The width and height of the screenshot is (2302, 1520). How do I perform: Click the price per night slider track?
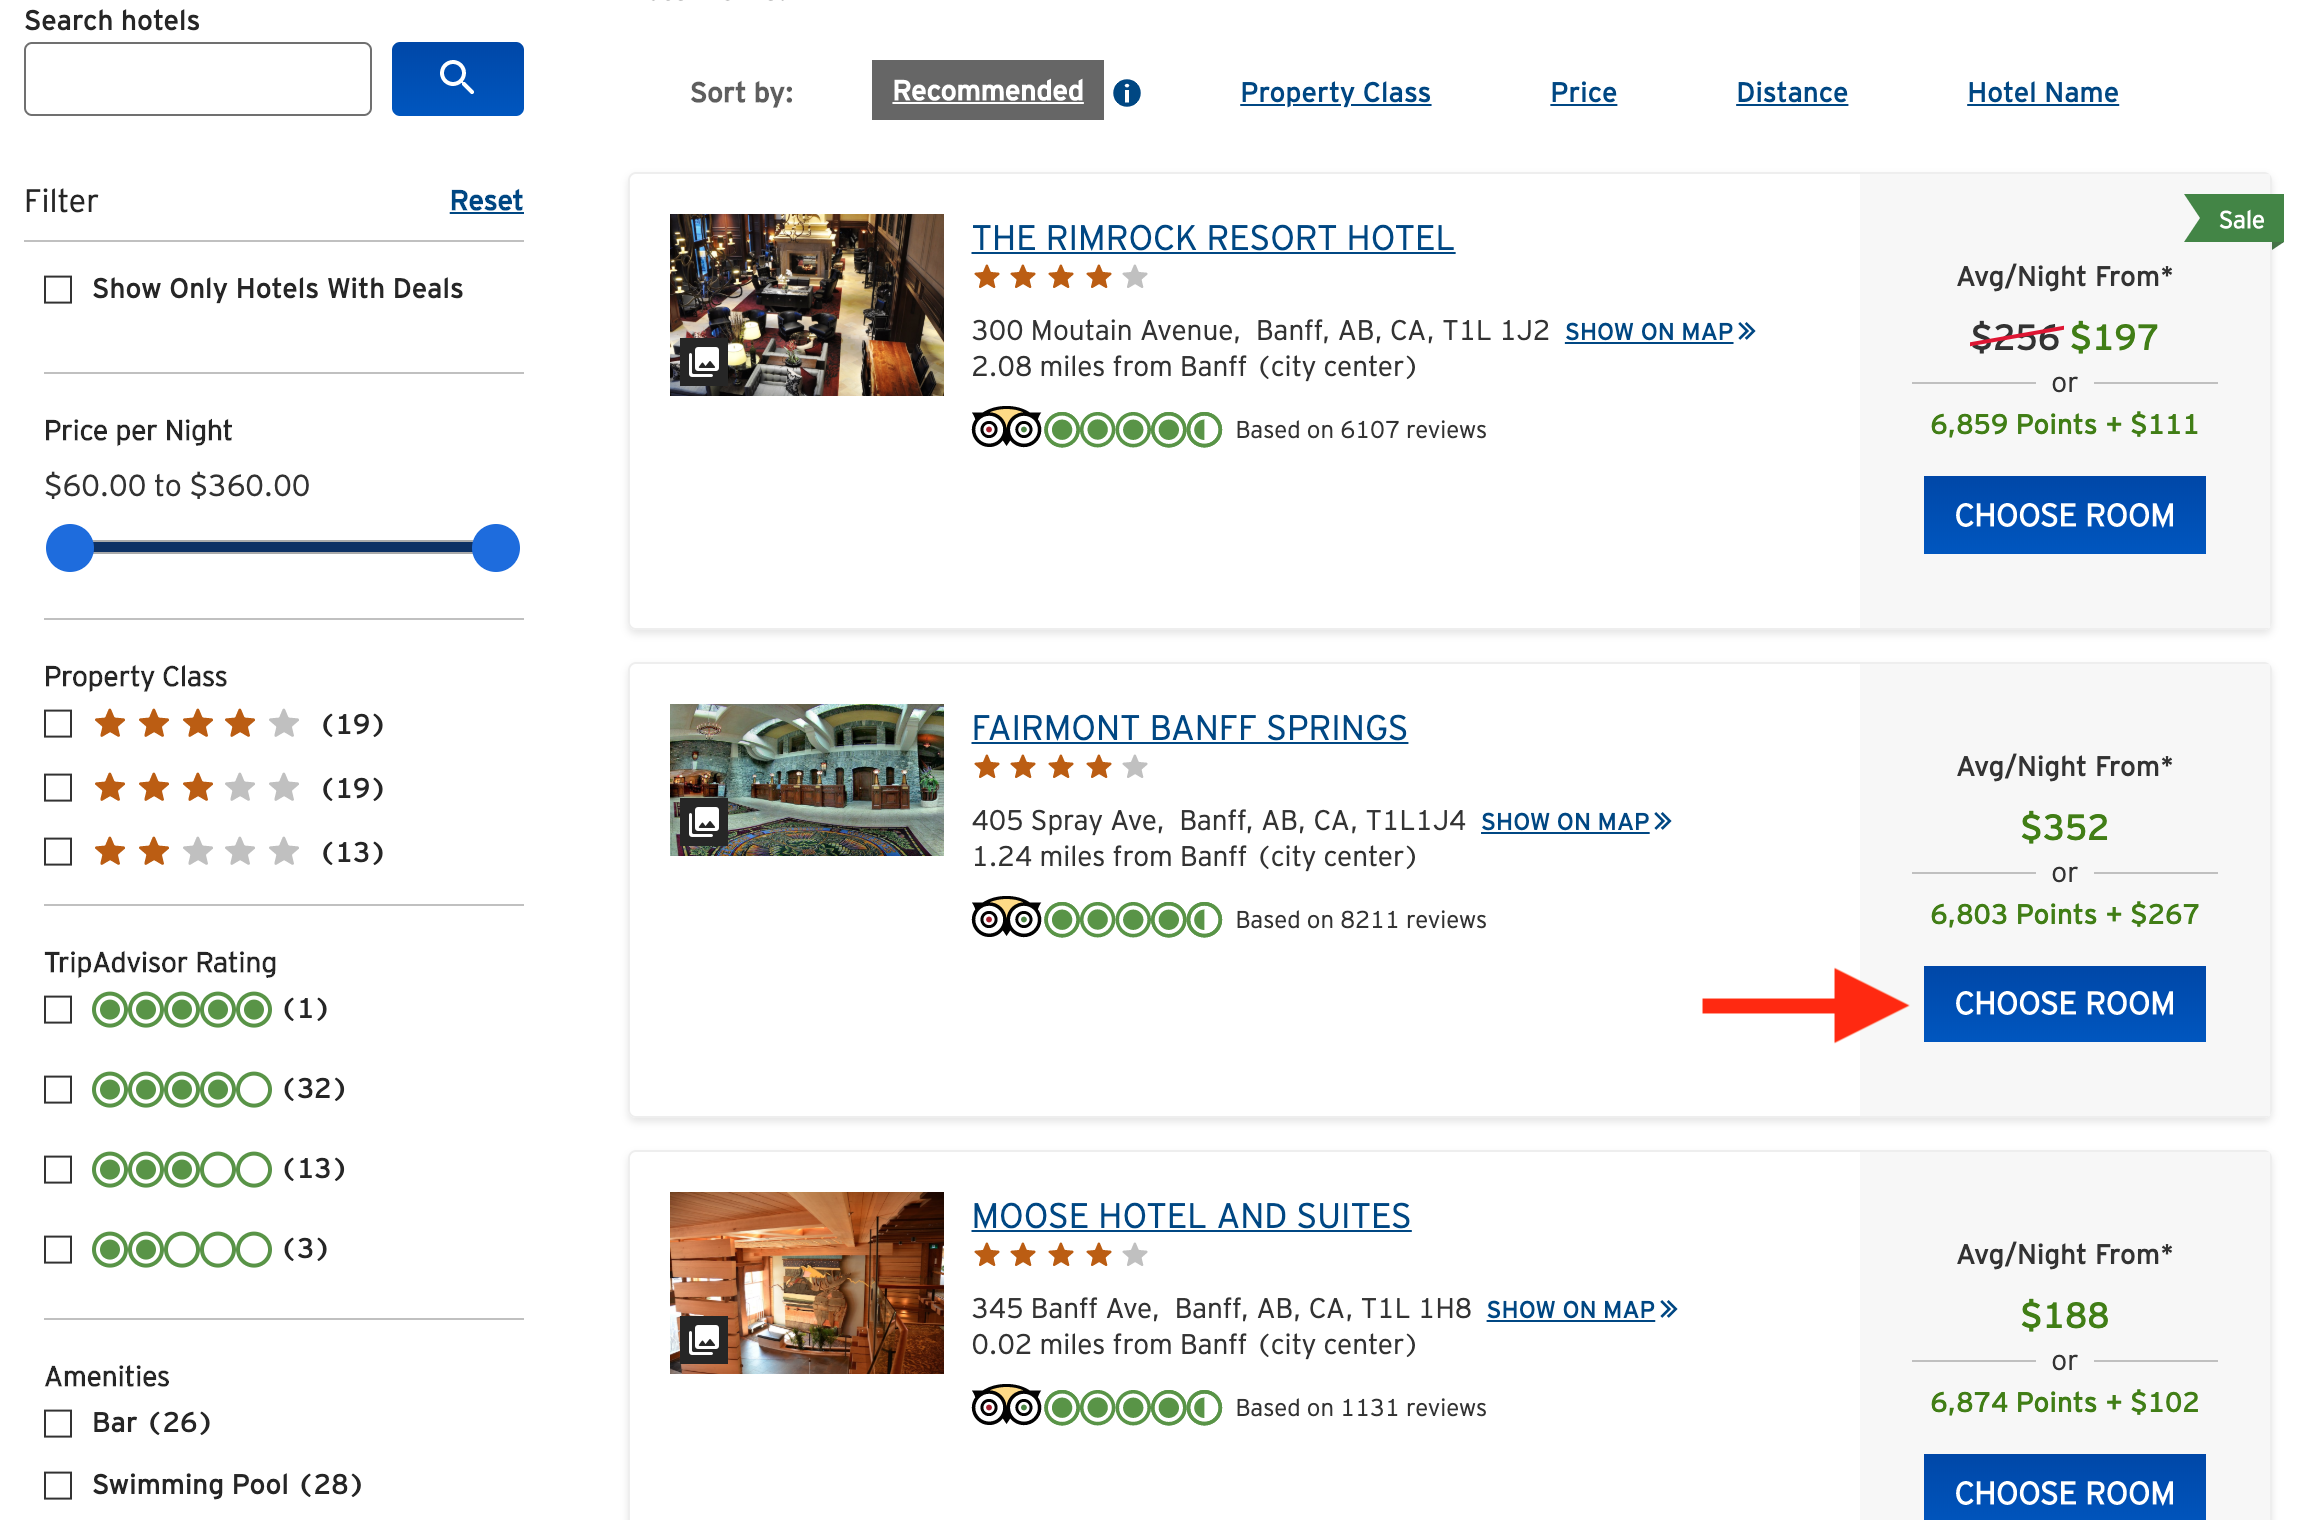pos(283,547)
